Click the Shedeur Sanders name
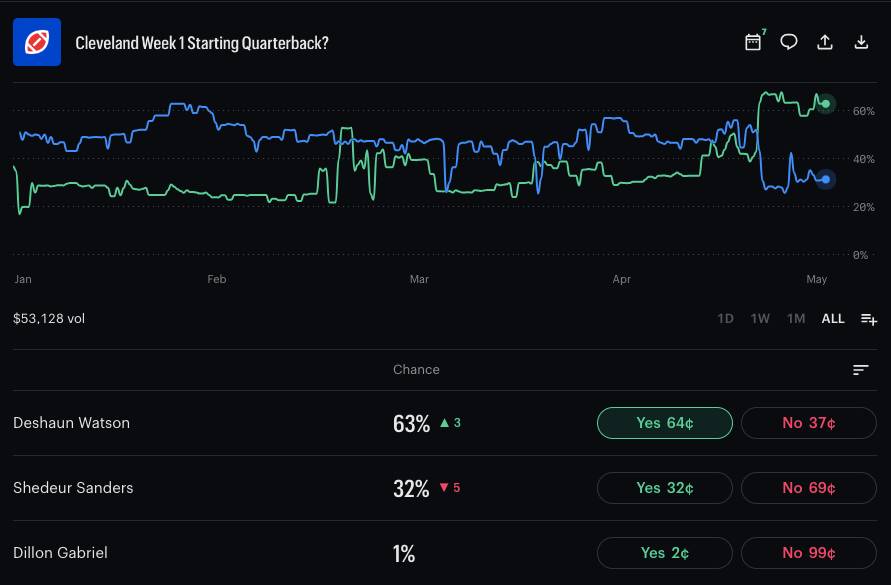 pos(73,488)
